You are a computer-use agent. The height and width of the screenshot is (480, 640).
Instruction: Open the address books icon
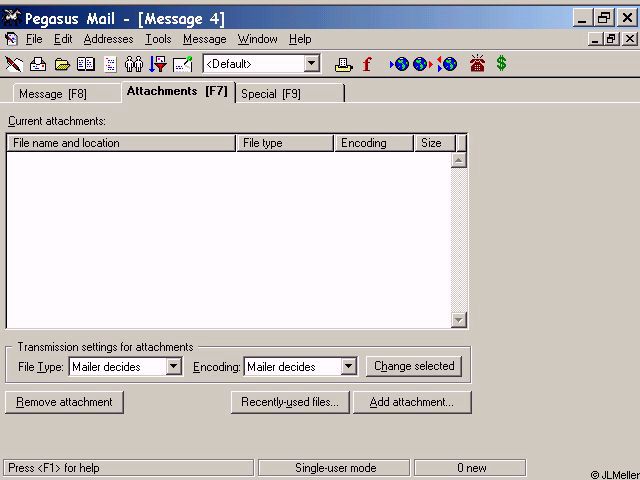[x=86, y=64]
